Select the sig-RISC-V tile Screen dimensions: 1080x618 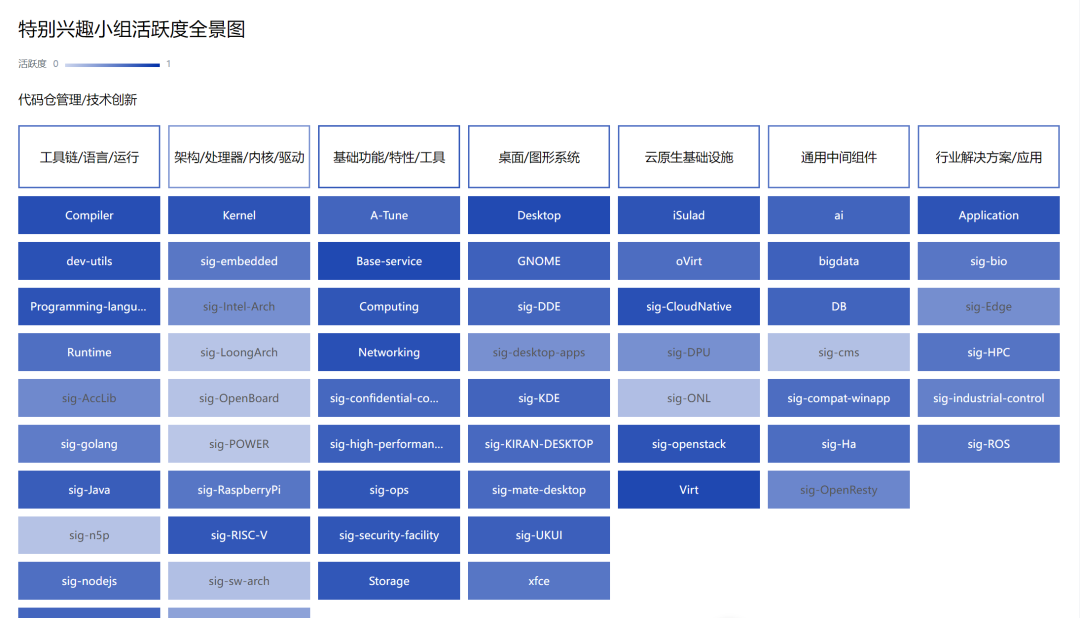(239, 535)
